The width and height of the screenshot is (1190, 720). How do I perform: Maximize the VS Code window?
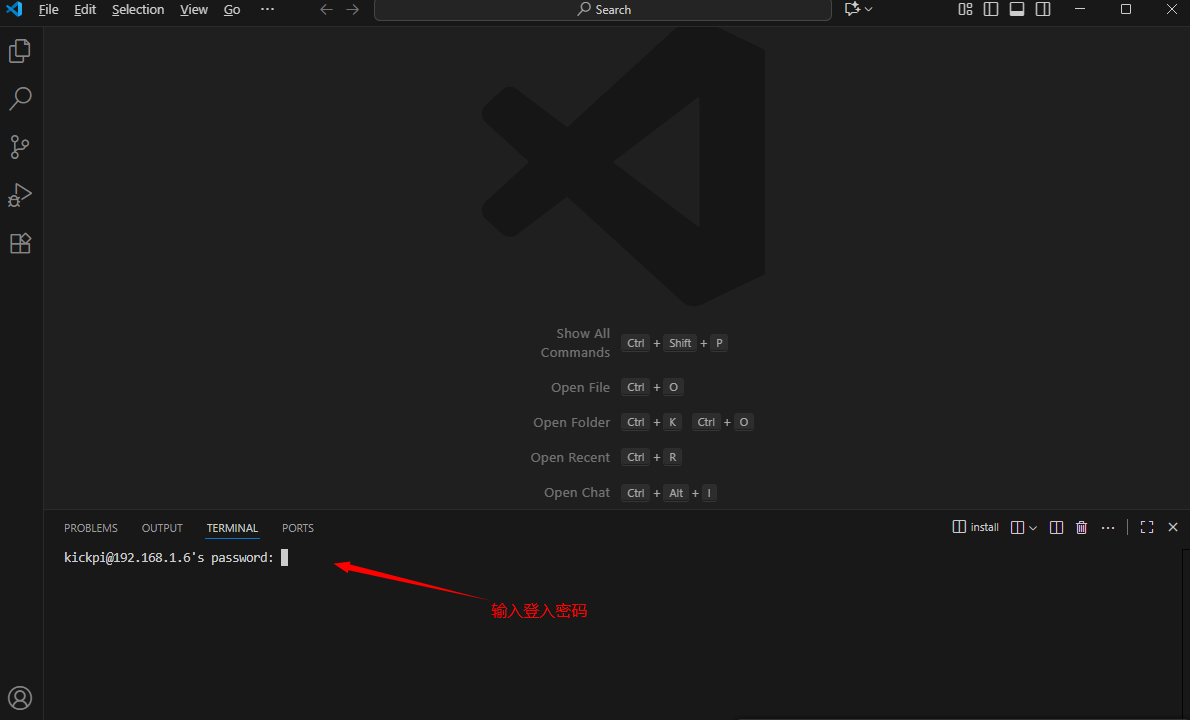tap(1125, 9)
